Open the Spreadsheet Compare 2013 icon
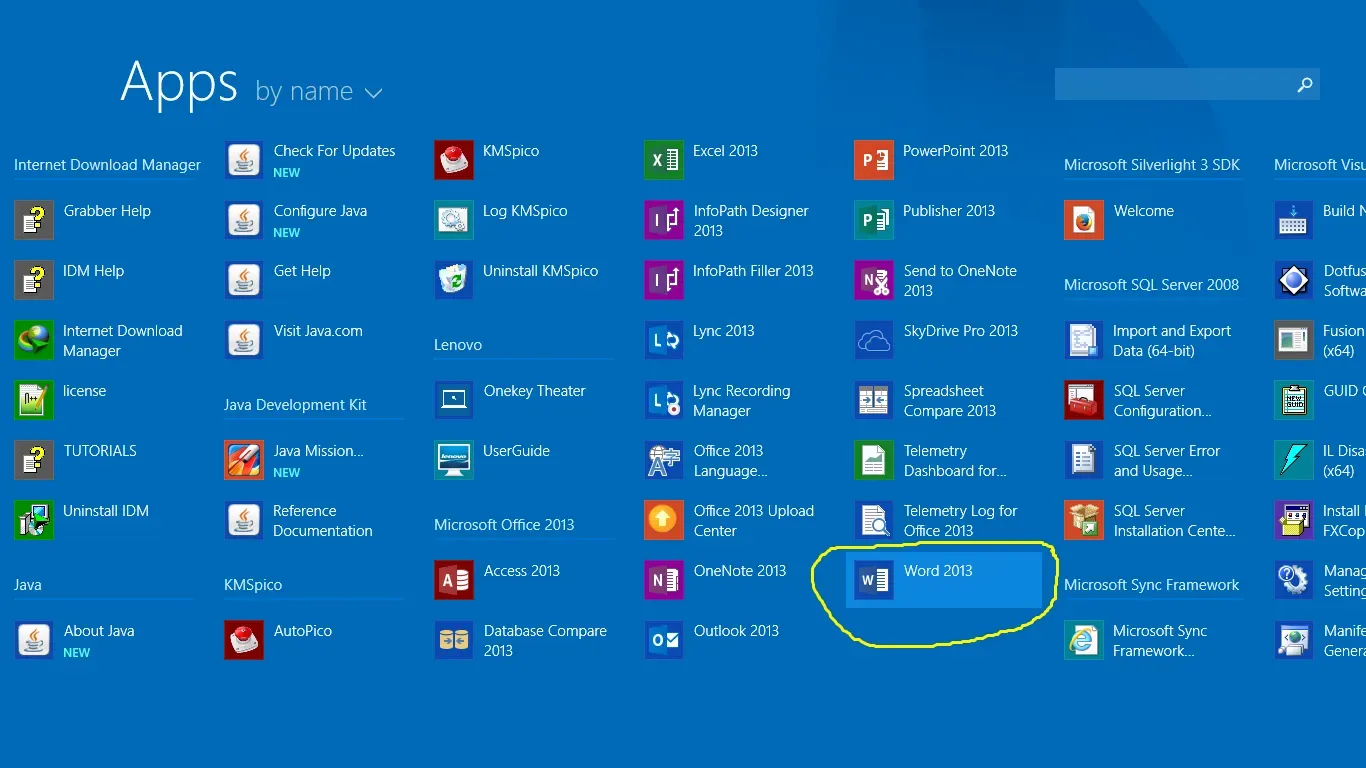Viewport: 1366px width, 768px height. click(874, 400)
